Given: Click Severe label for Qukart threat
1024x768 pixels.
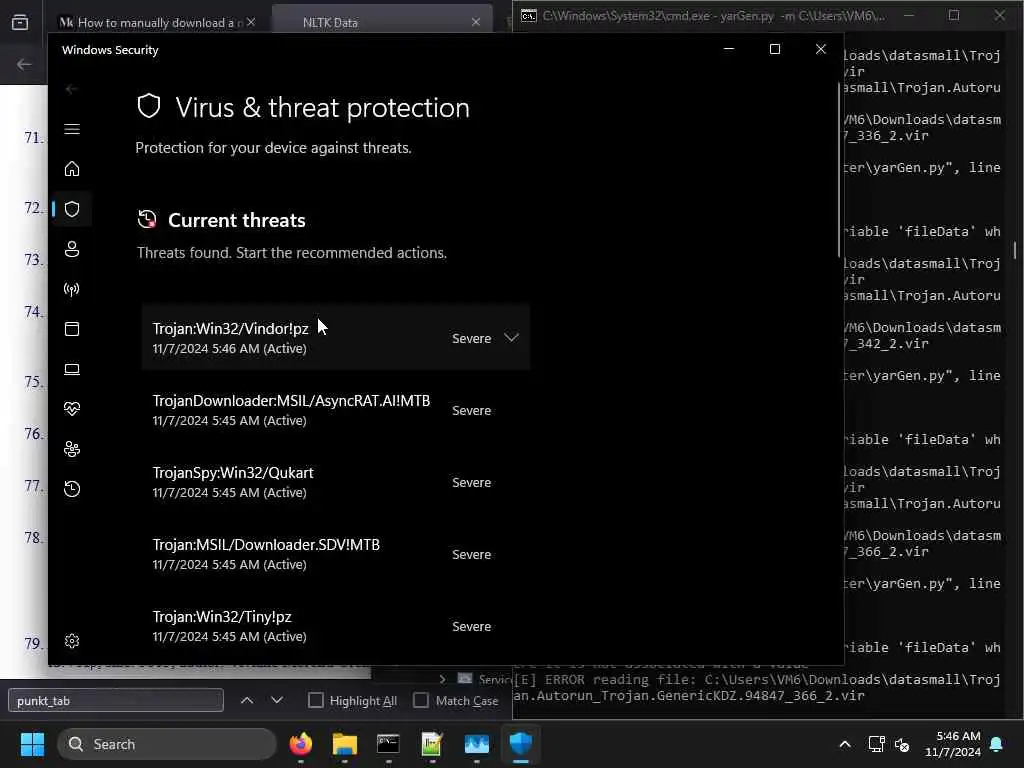Looking at the screenshot, I should 472,482.
